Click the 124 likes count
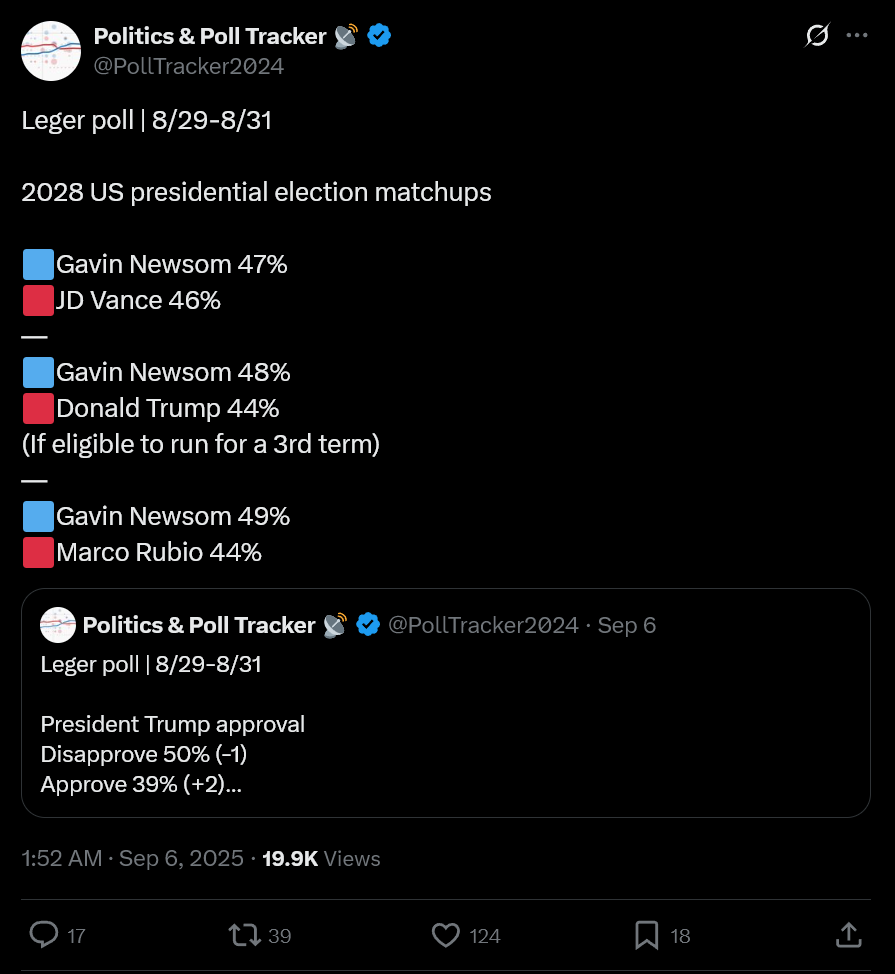Screen dimensions: 895x974 485,936
